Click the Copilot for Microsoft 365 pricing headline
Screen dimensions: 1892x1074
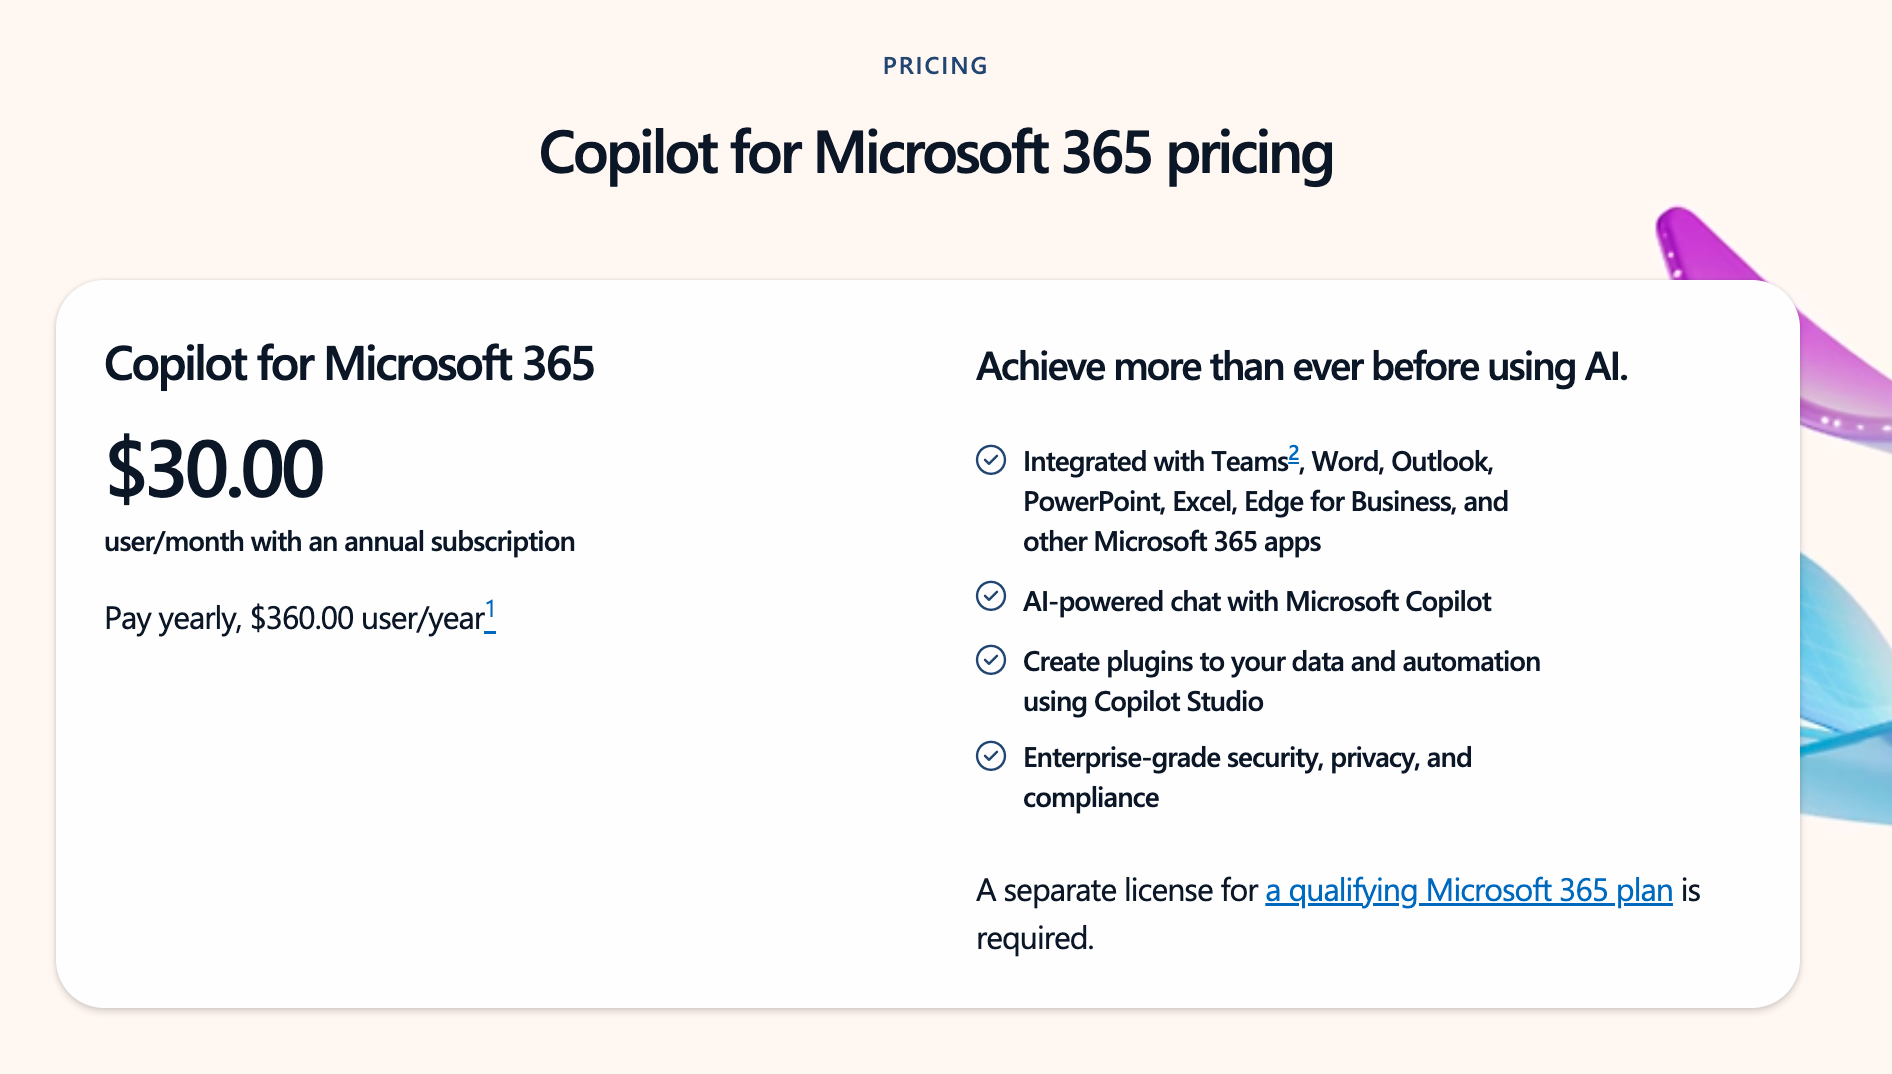pyautogui.click(x=936, y=154)
